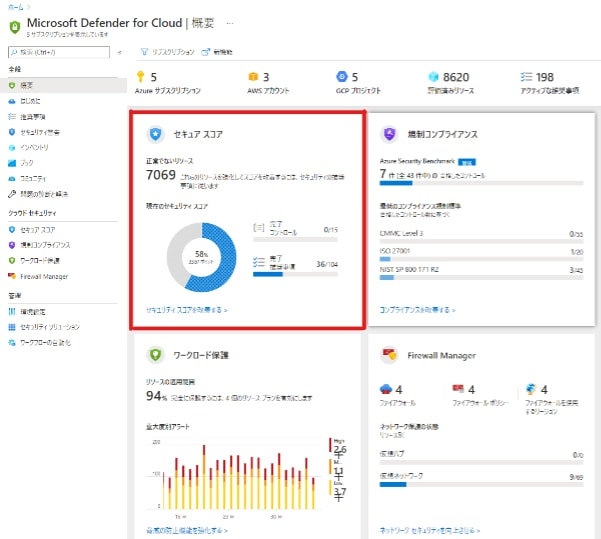Click the 0/15 completed controls value
This screenshot has width=601, height=539.
coord(330,230)
